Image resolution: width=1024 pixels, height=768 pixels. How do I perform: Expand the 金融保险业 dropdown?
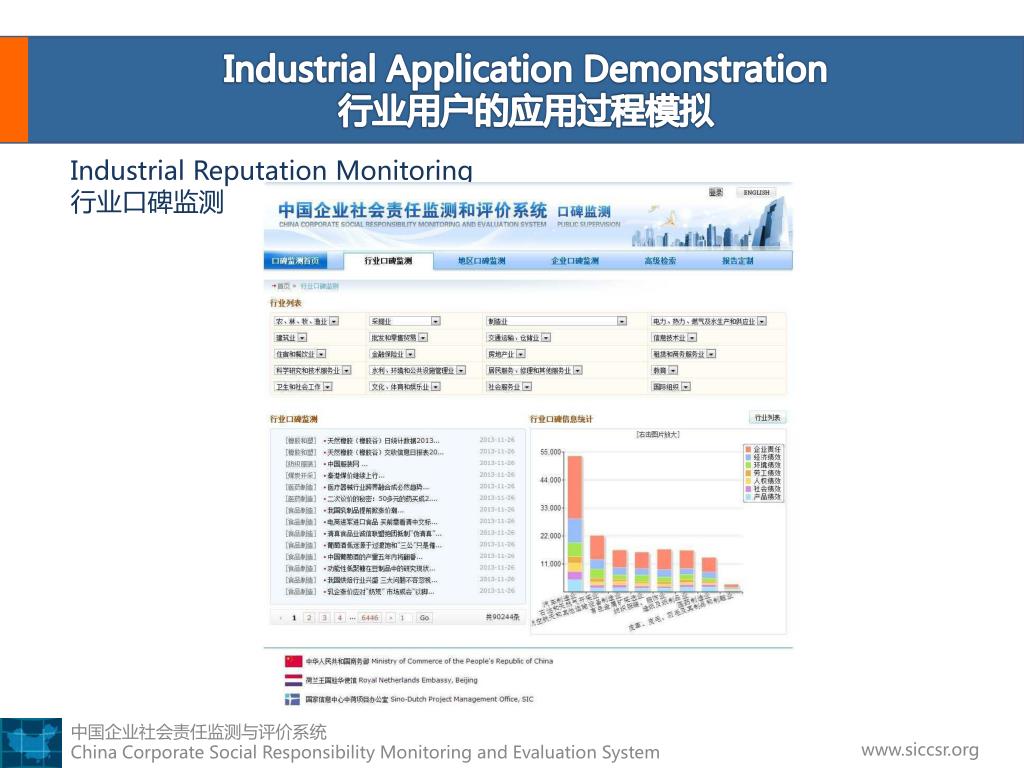pos(392,354)
